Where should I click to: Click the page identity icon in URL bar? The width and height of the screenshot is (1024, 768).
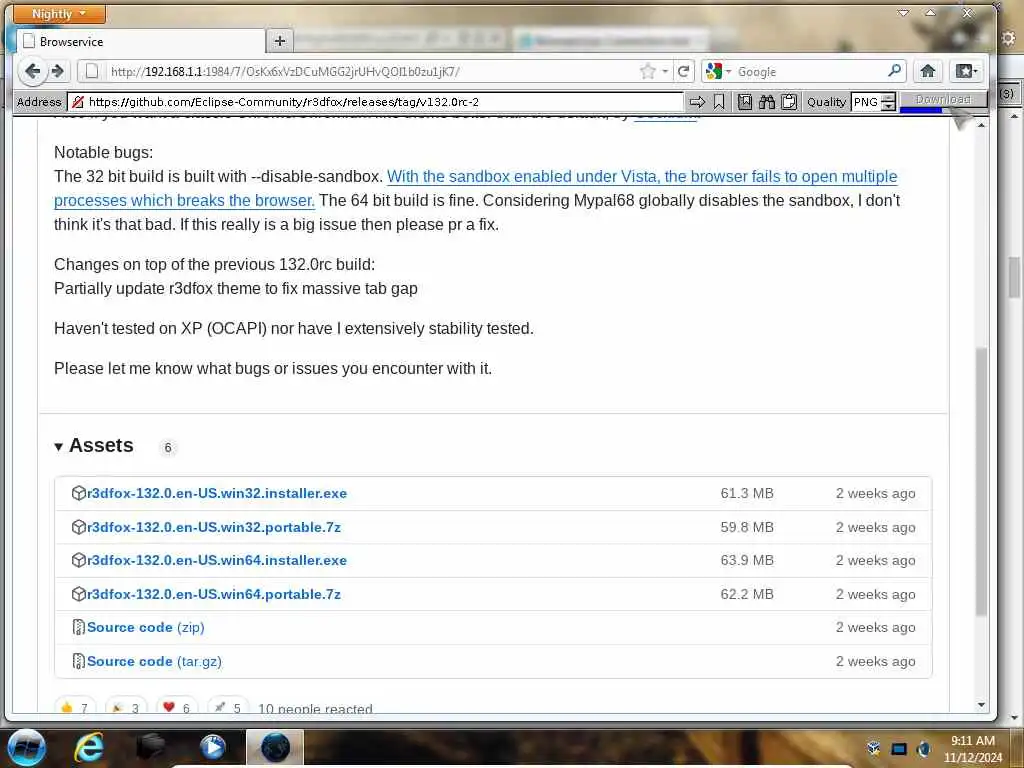tap(92, 71)
